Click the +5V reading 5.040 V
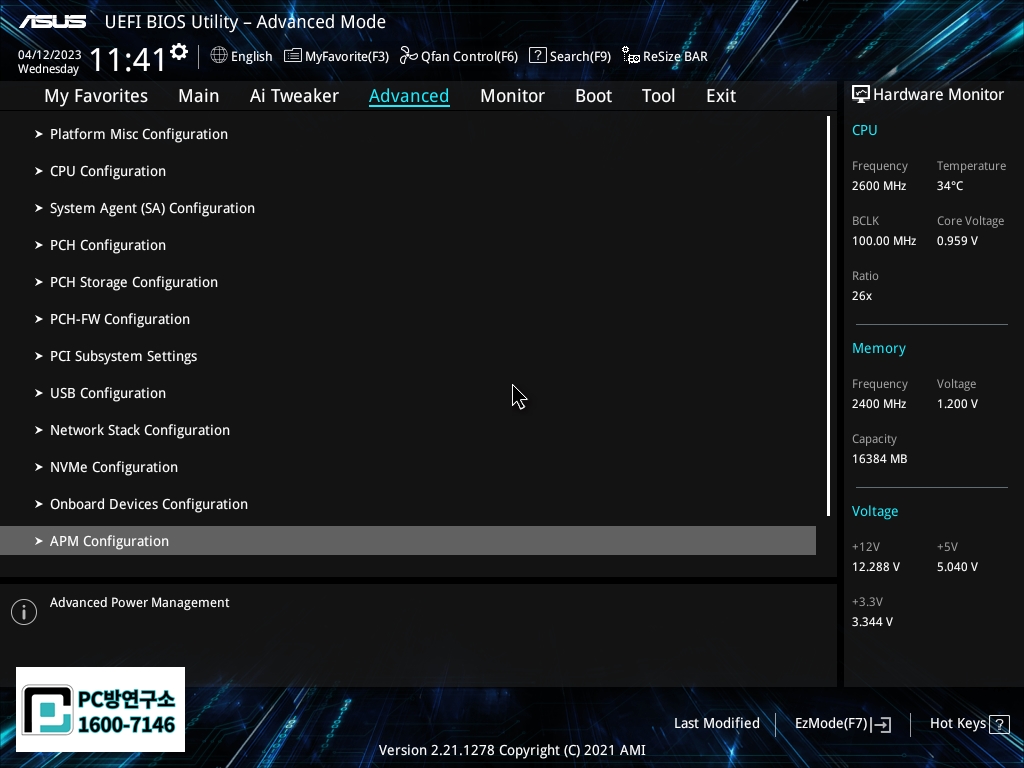1024x768 pixels. (957, 567)
